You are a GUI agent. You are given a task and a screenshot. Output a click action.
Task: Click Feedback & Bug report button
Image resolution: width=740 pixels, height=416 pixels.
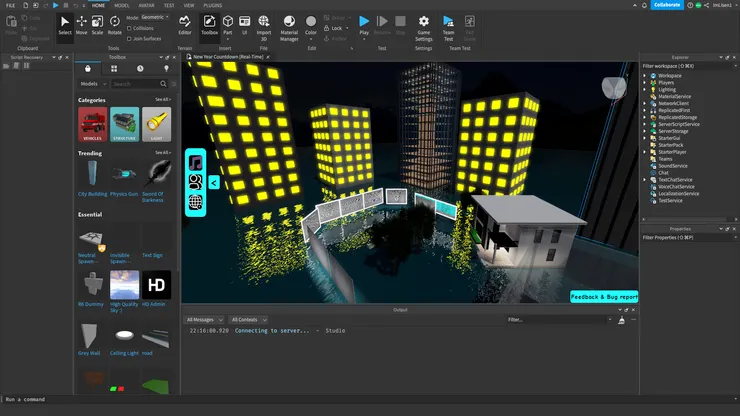click(604, 297)
